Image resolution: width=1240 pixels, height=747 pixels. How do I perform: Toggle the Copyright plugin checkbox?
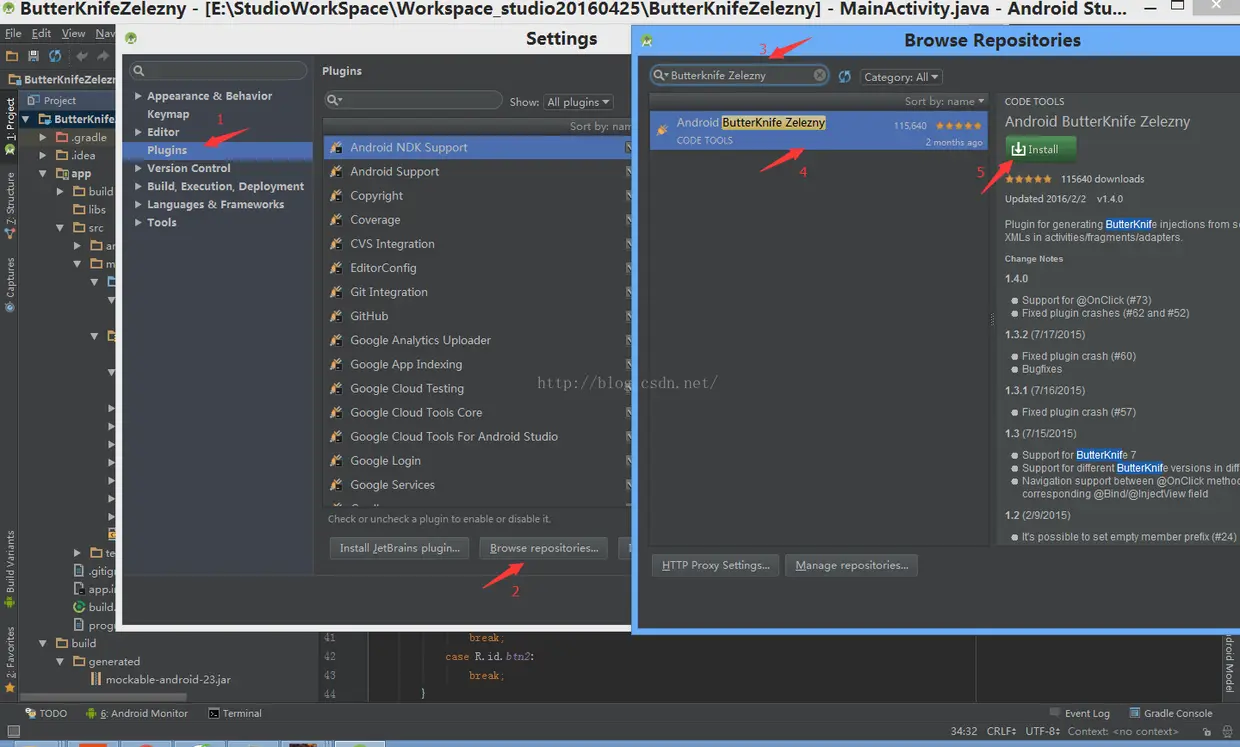(629, 196)
